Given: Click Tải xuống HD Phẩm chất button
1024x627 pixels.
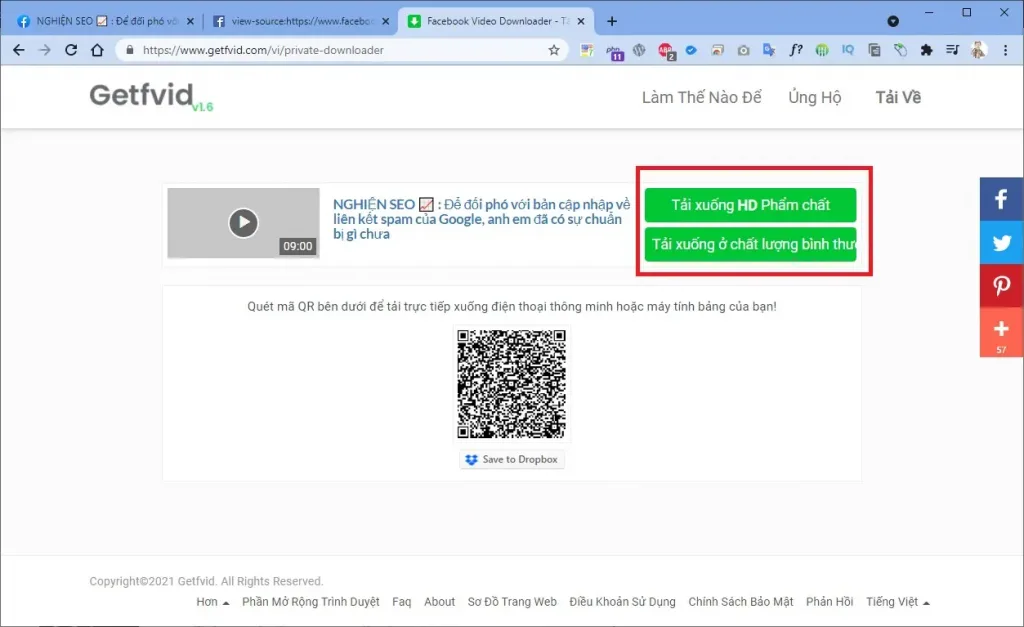Looking at the screenshot, I should coord(750,205).
